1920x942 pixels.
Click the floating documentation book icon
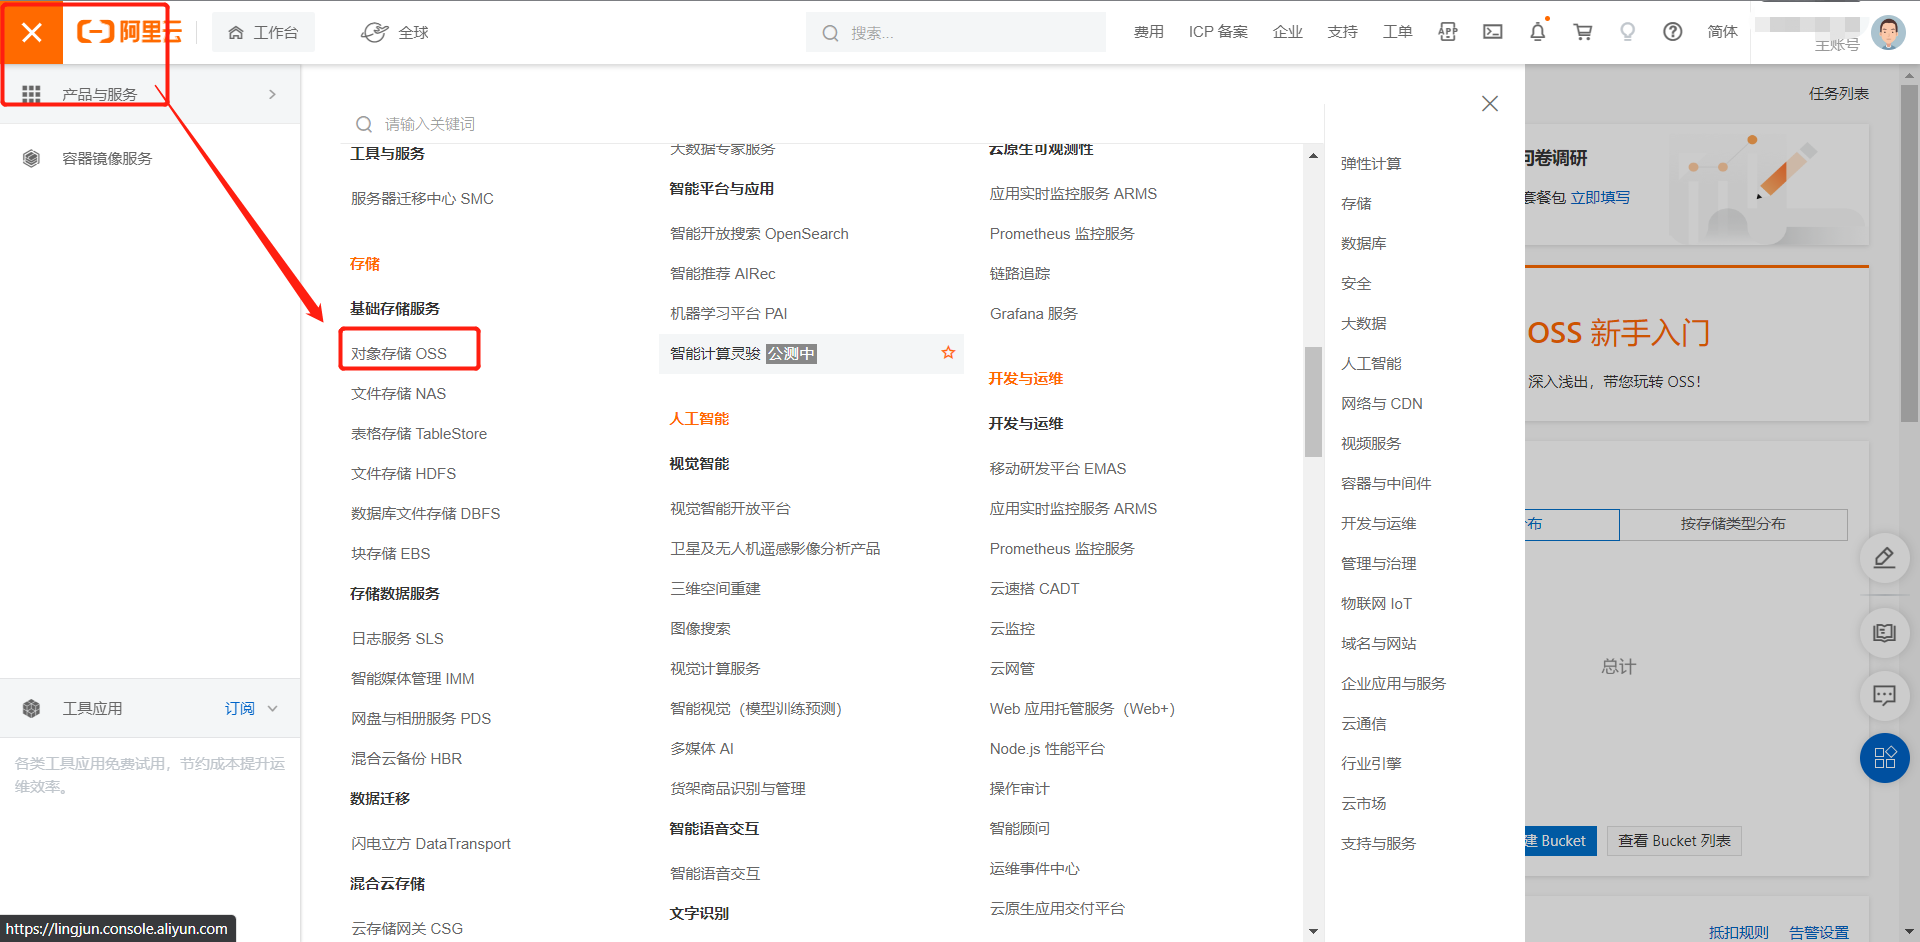(1884, 633)
